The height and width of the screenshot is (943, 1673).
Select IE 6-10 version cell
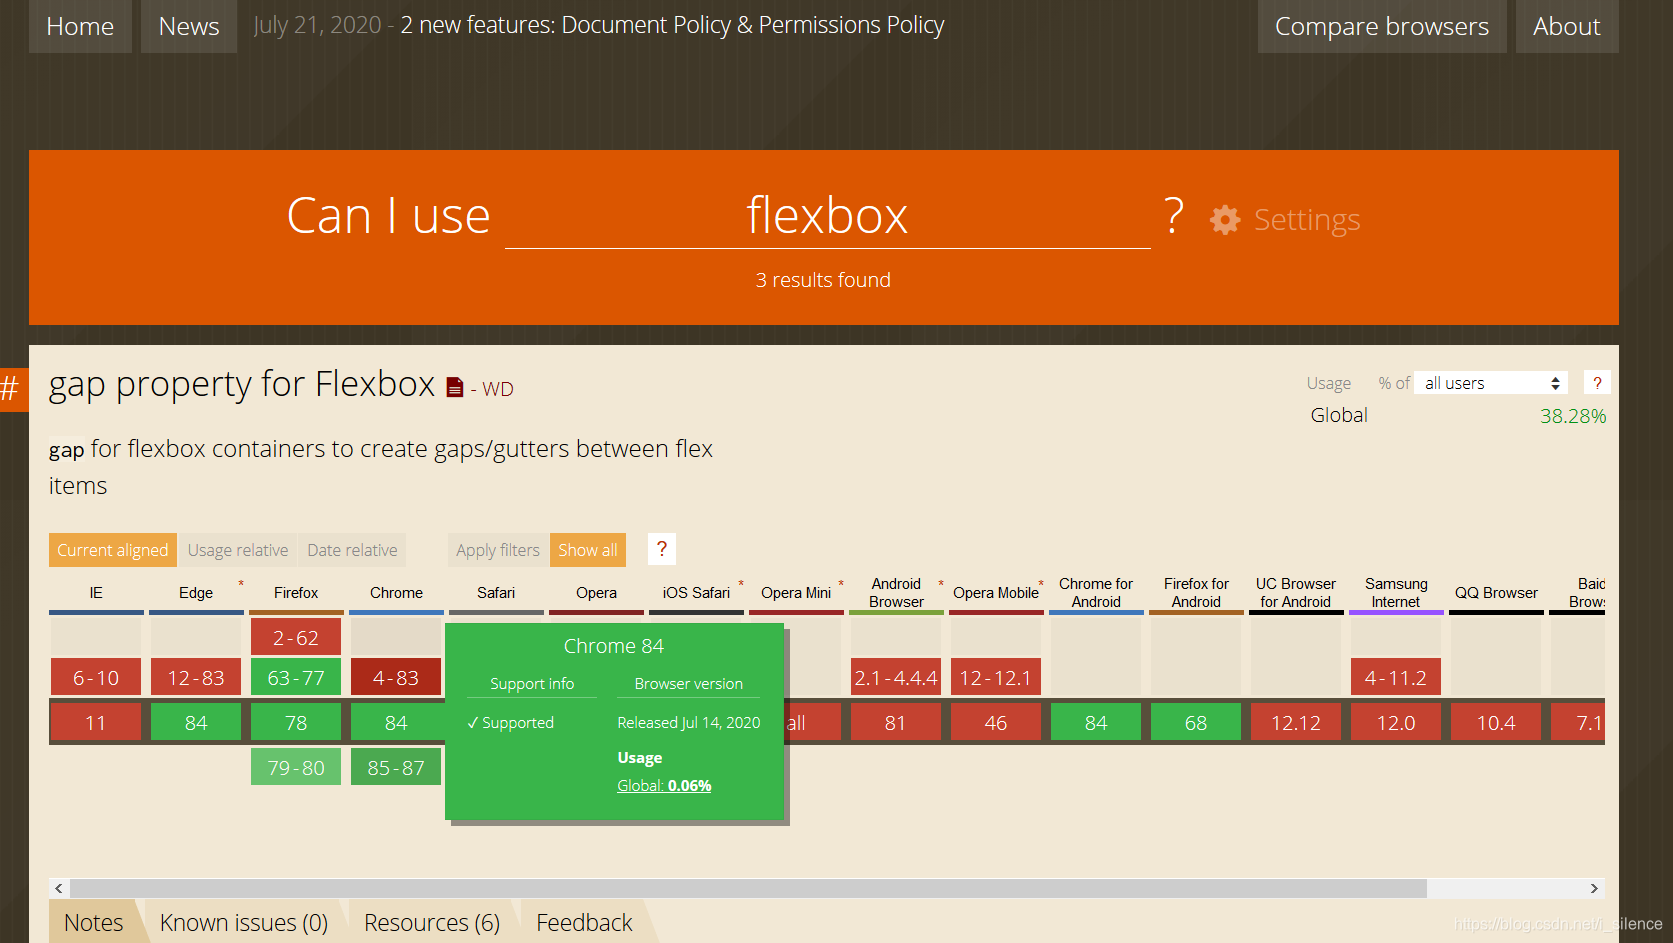96,677
